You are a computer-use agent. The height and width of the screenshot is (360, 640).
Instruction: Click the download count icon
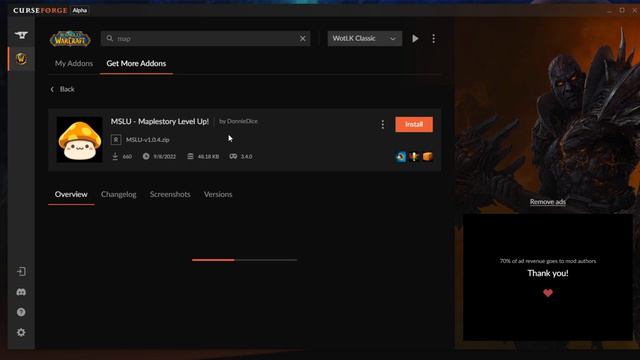point(115,156)
